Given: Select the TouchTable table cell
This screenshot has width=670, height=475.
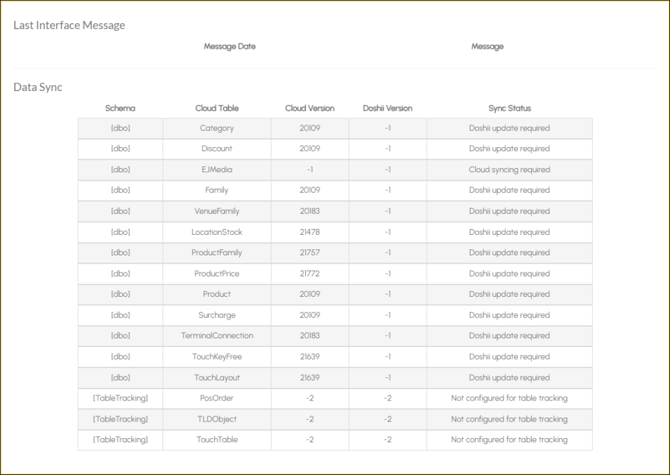Looking at the screenshot, I should click(x=217, y=440).
